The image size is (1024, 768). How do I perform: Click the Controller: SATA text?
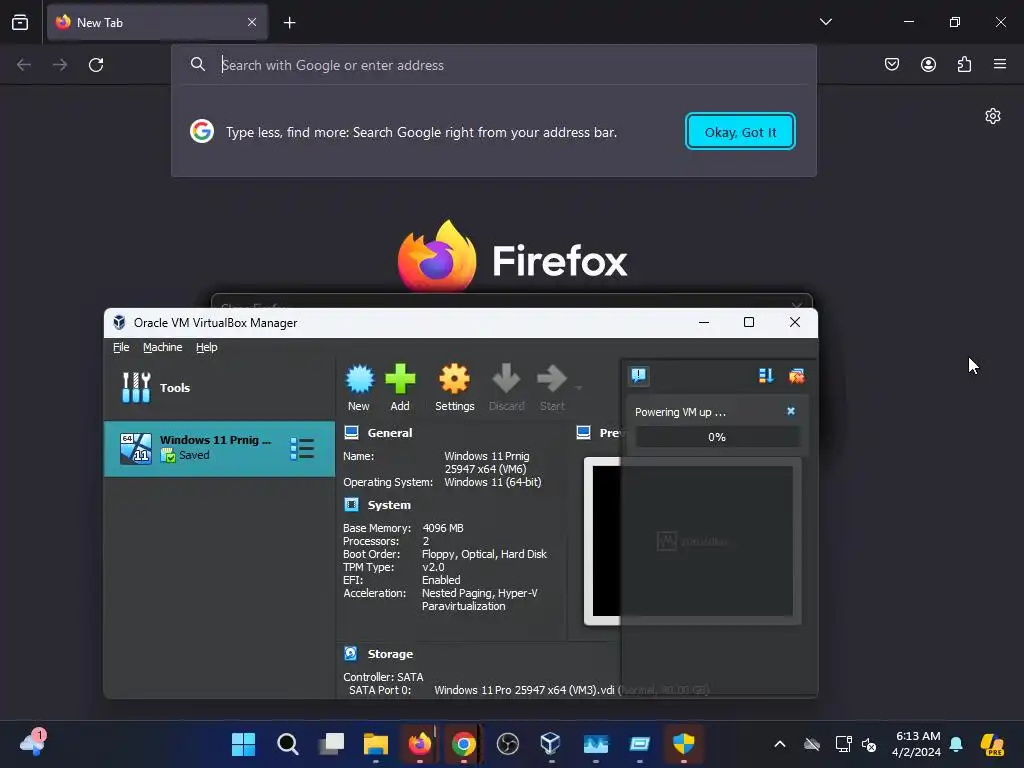point(383,677)
